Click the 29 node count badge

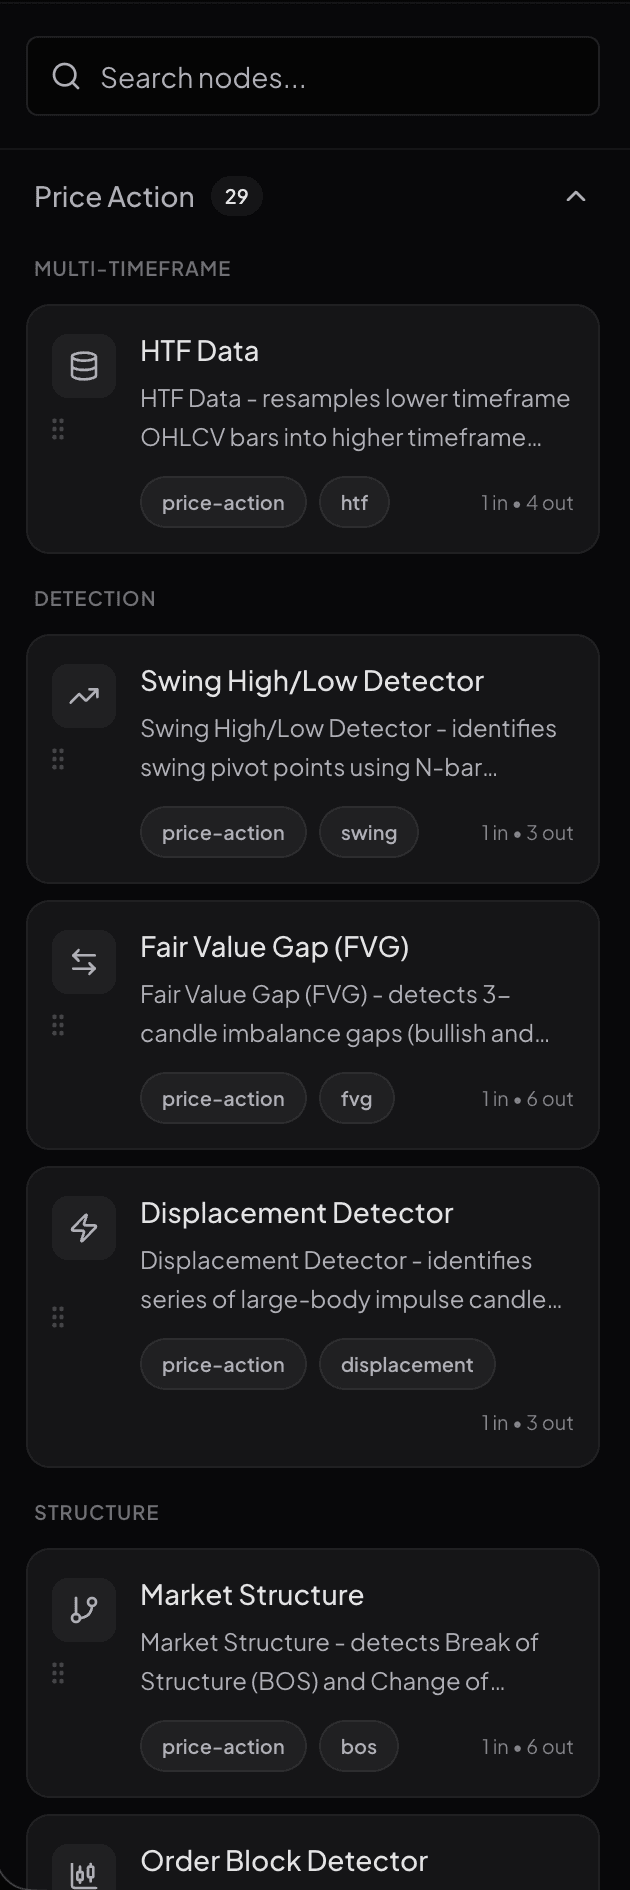pyautogui.click(x=237, y=197)
